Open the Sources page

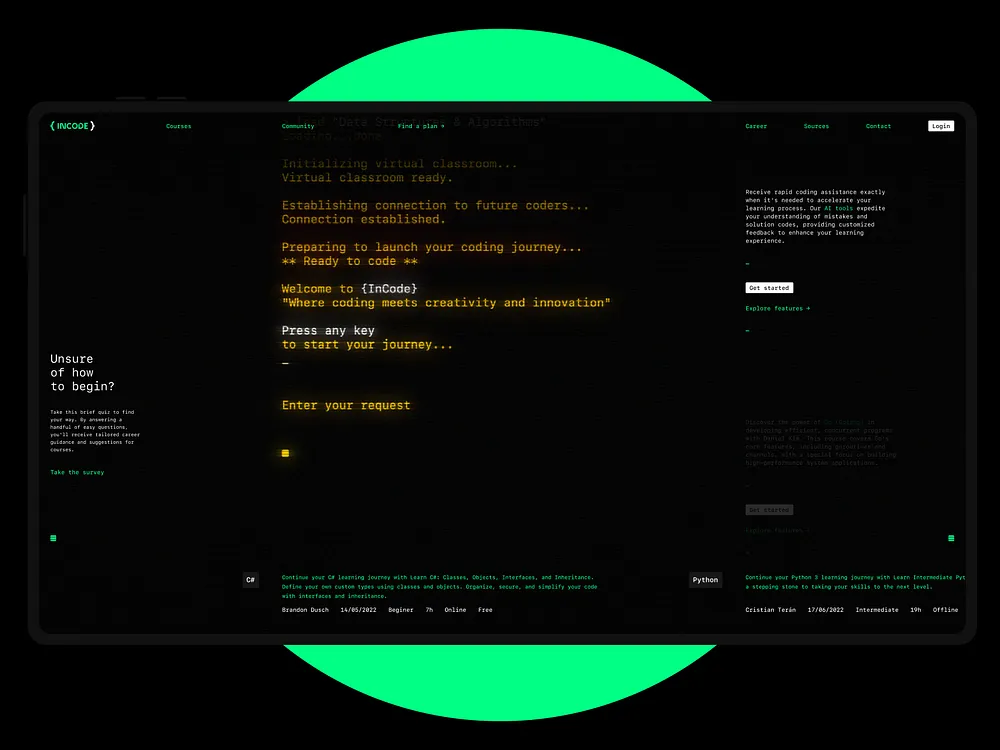[x=816, y=126]
